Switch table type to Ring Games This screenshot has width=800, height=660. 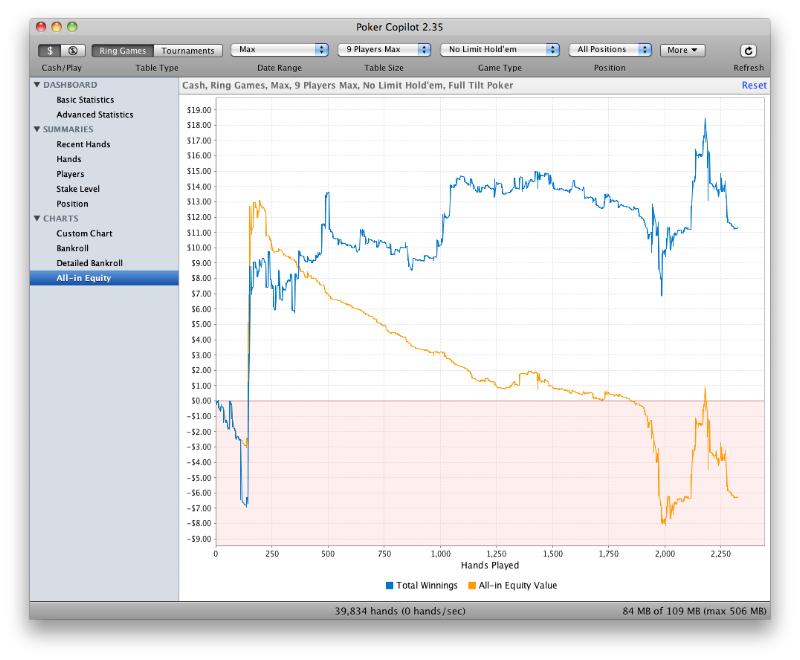coord(122,50)
